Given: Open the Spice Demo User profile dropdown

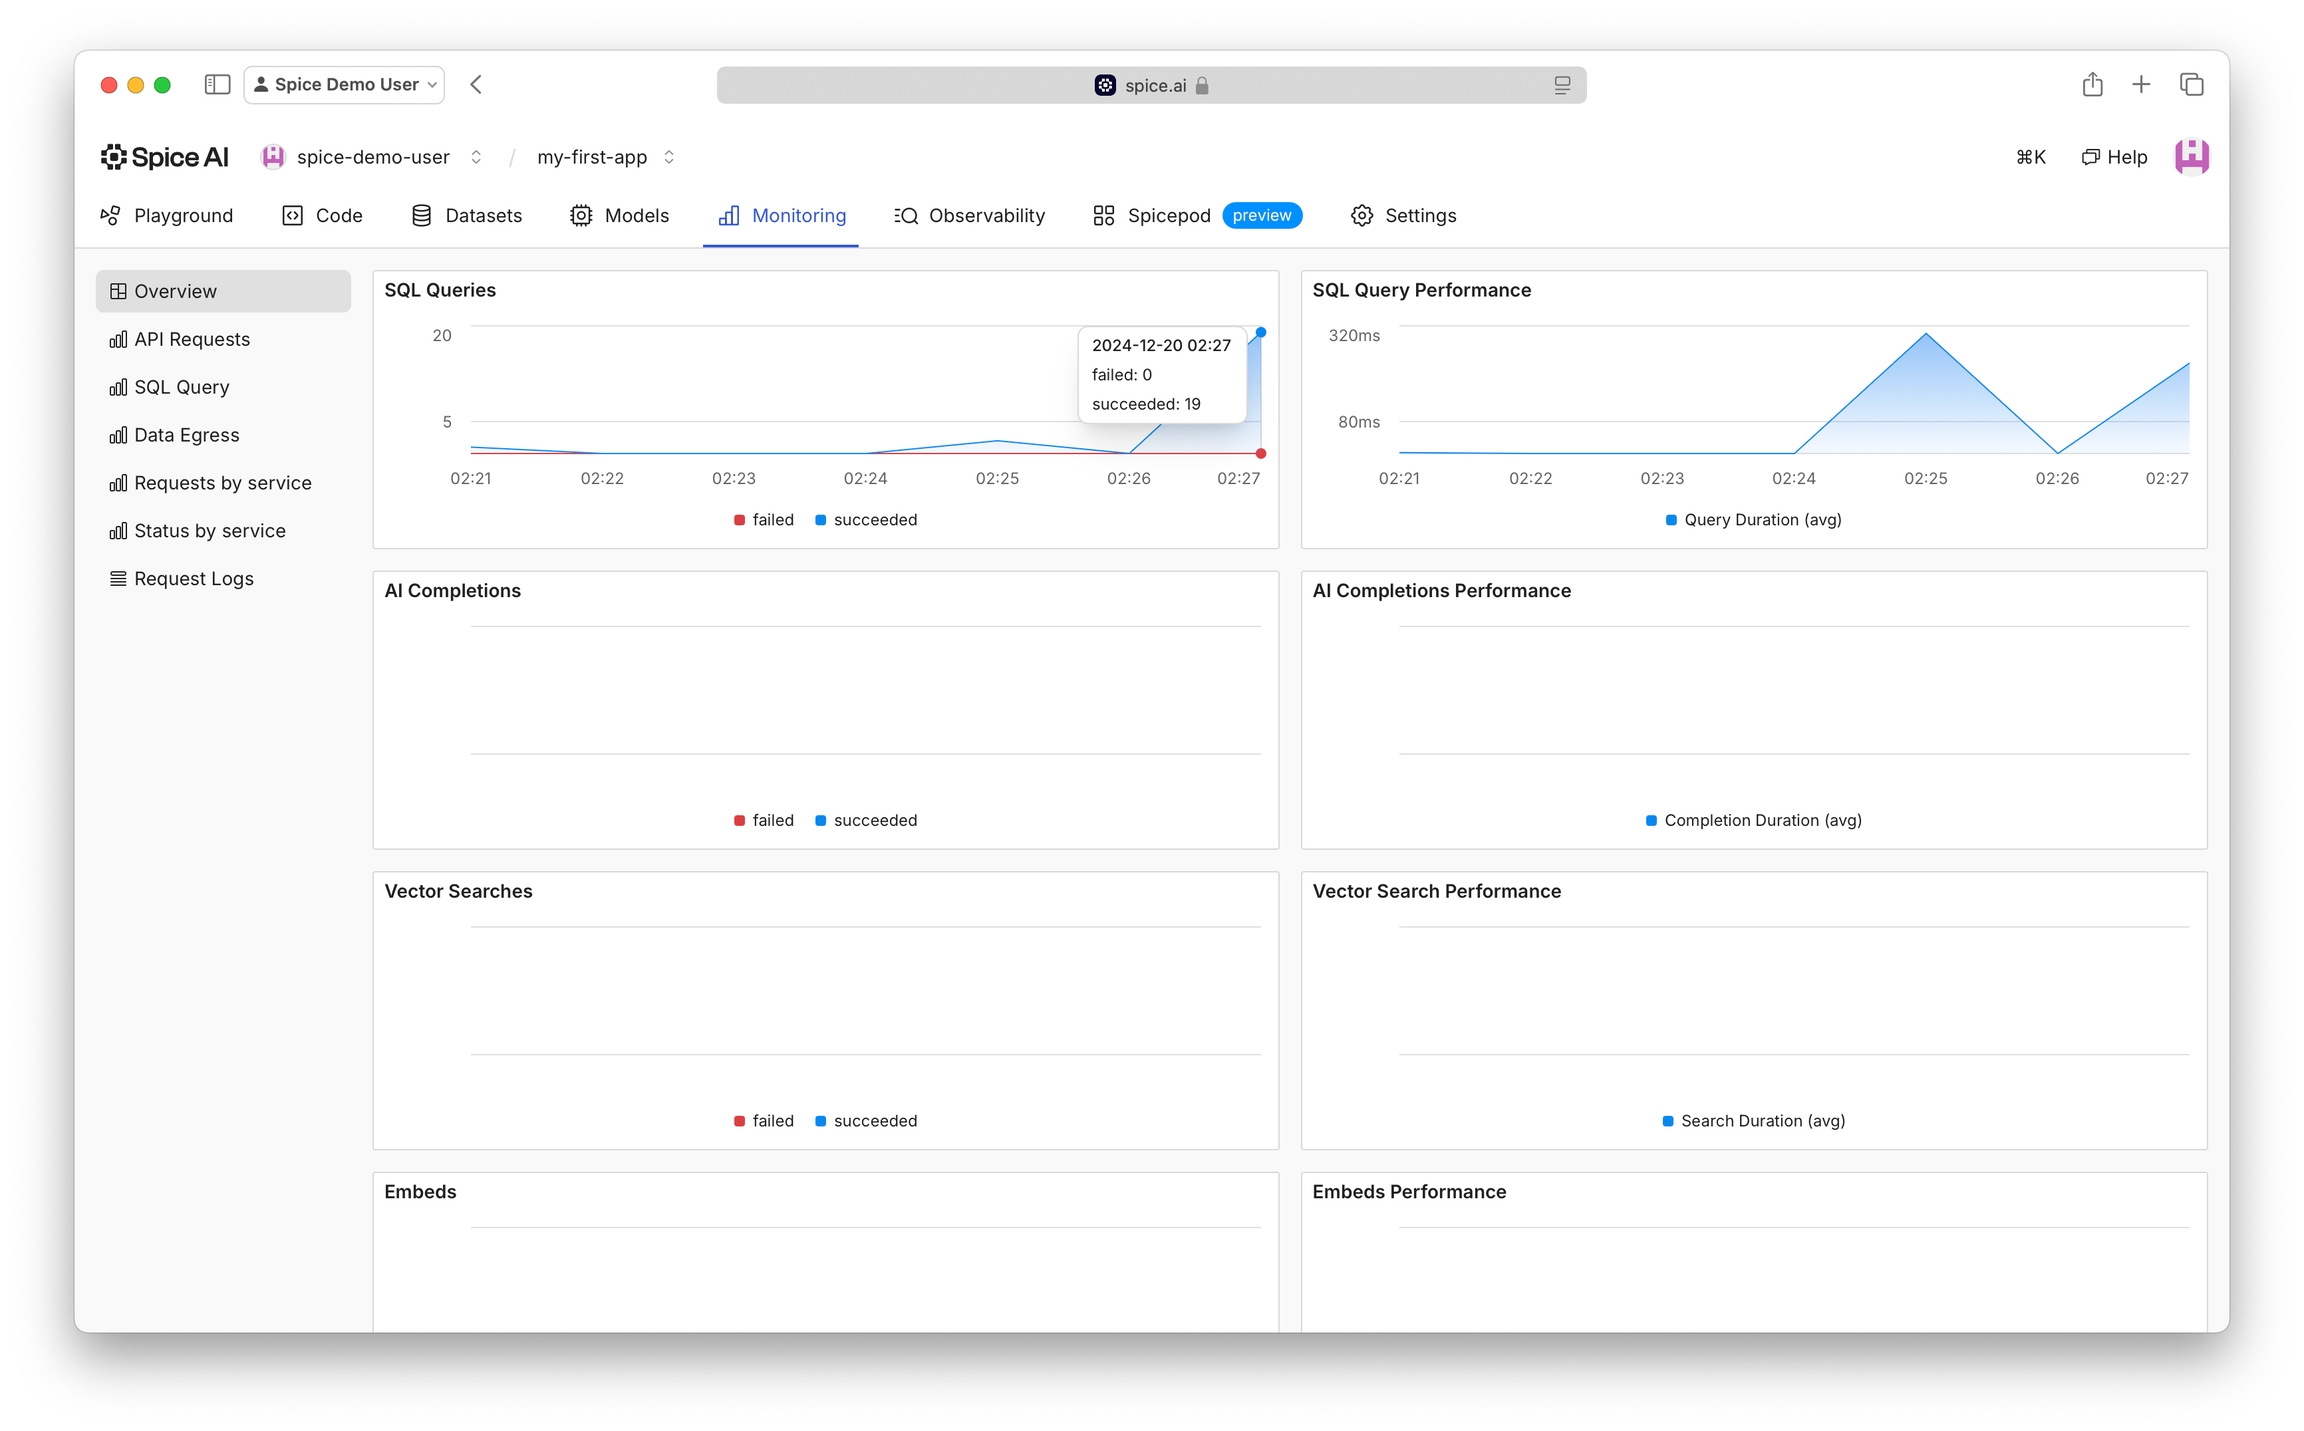Looking at the screenshot, I should (x=344, y=85).
